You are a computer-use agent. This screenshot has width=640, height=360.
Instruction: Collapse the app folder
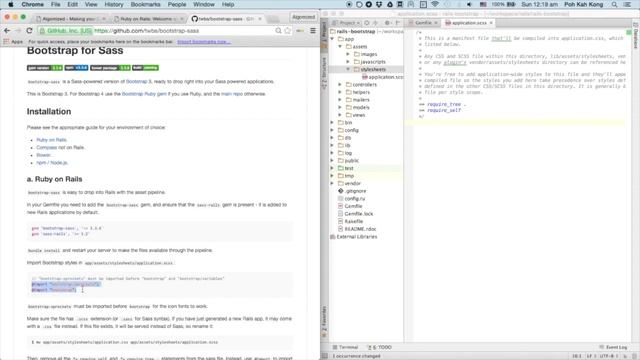(332, 39)
